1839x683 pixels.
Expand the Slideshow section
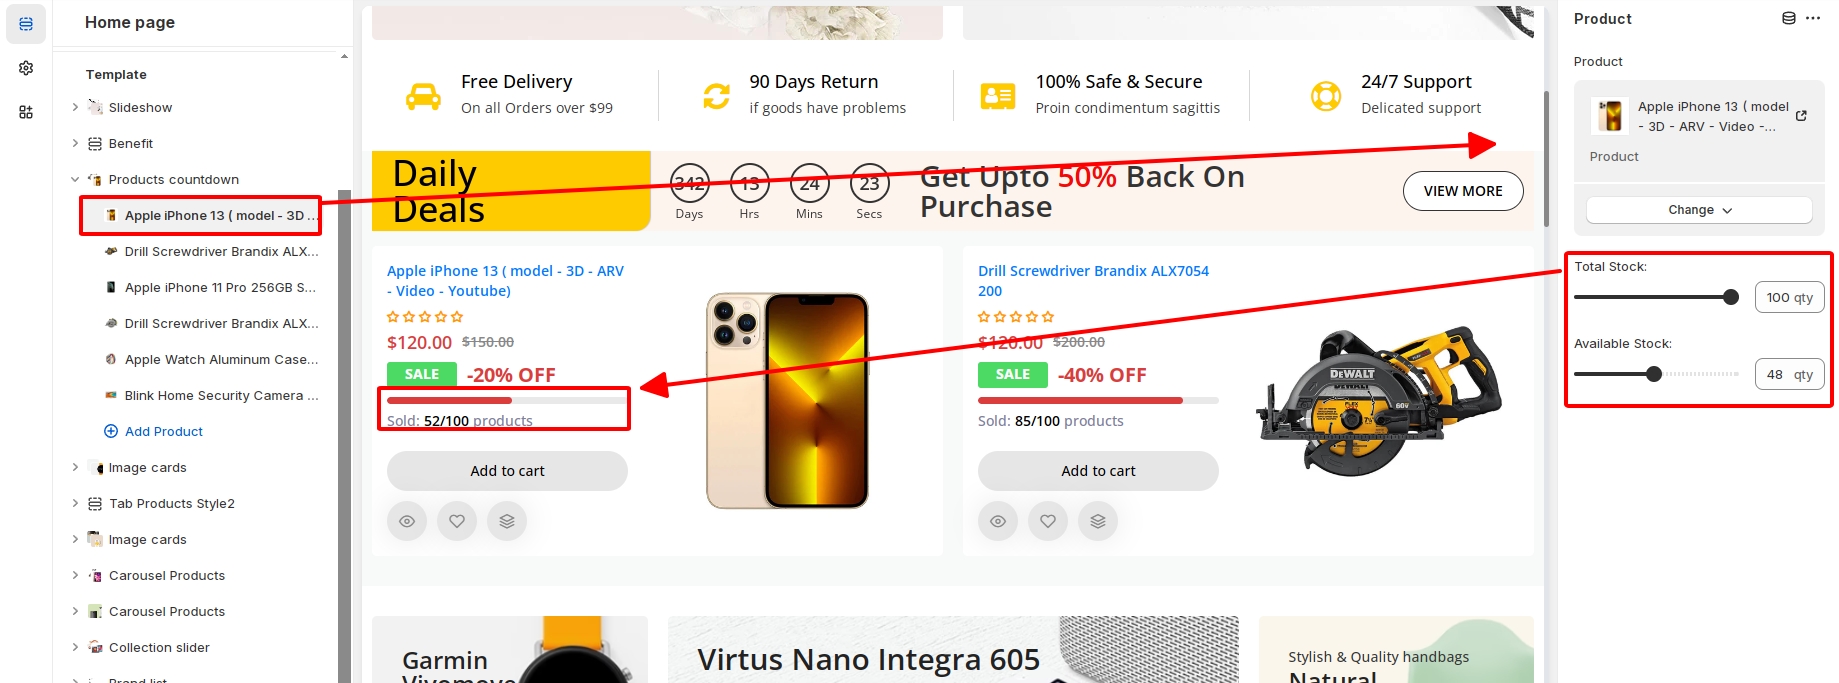point(75,107)
